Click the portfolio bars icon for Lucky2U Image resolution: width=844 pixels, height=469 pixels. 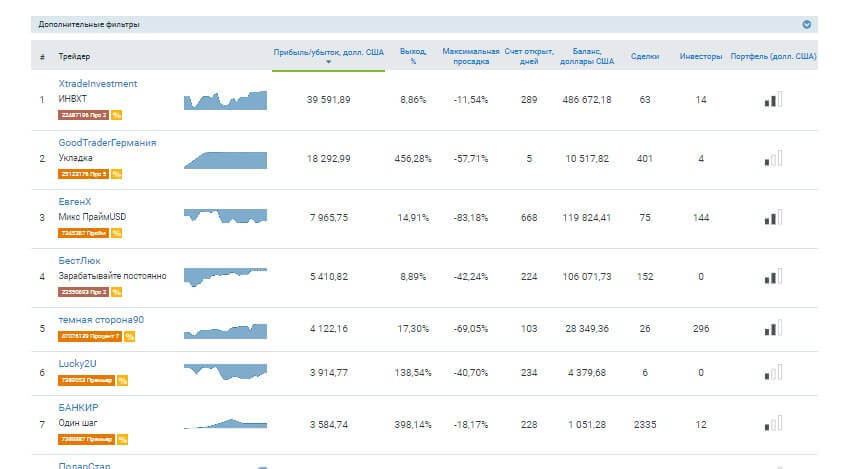pyautogui.click(x=772, y=373)
